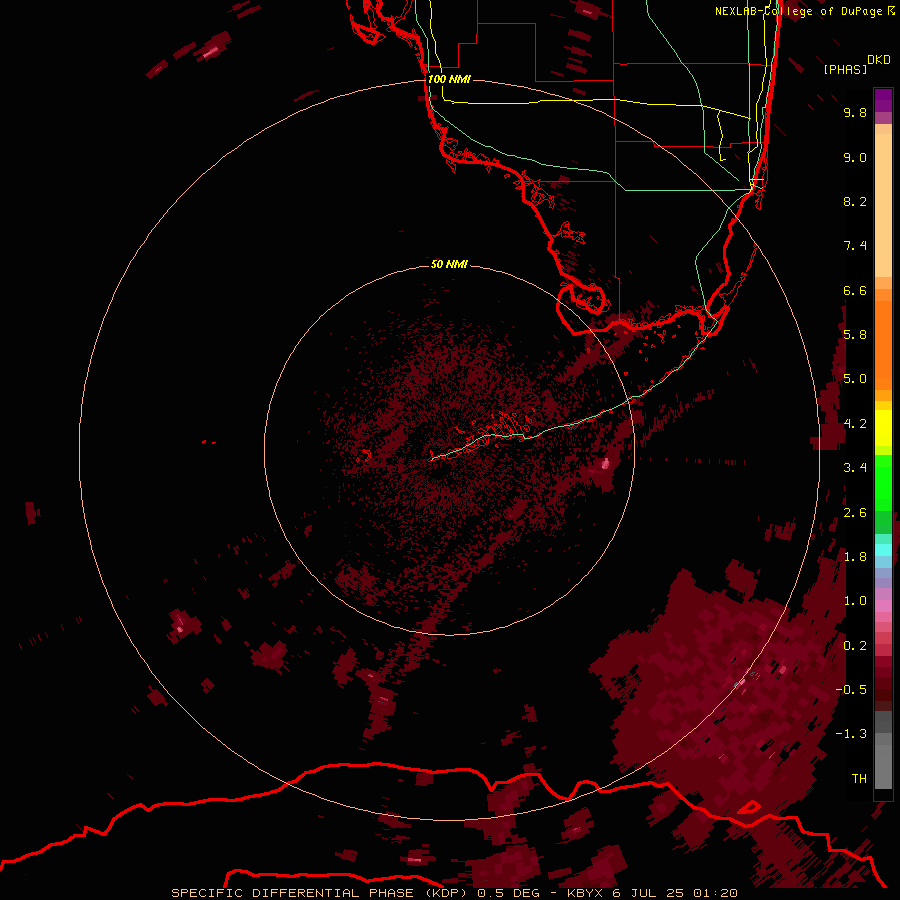Click the bright pink echo cell east of the radar
This screenshot has width=900, height=900.
tap(604, 464)
